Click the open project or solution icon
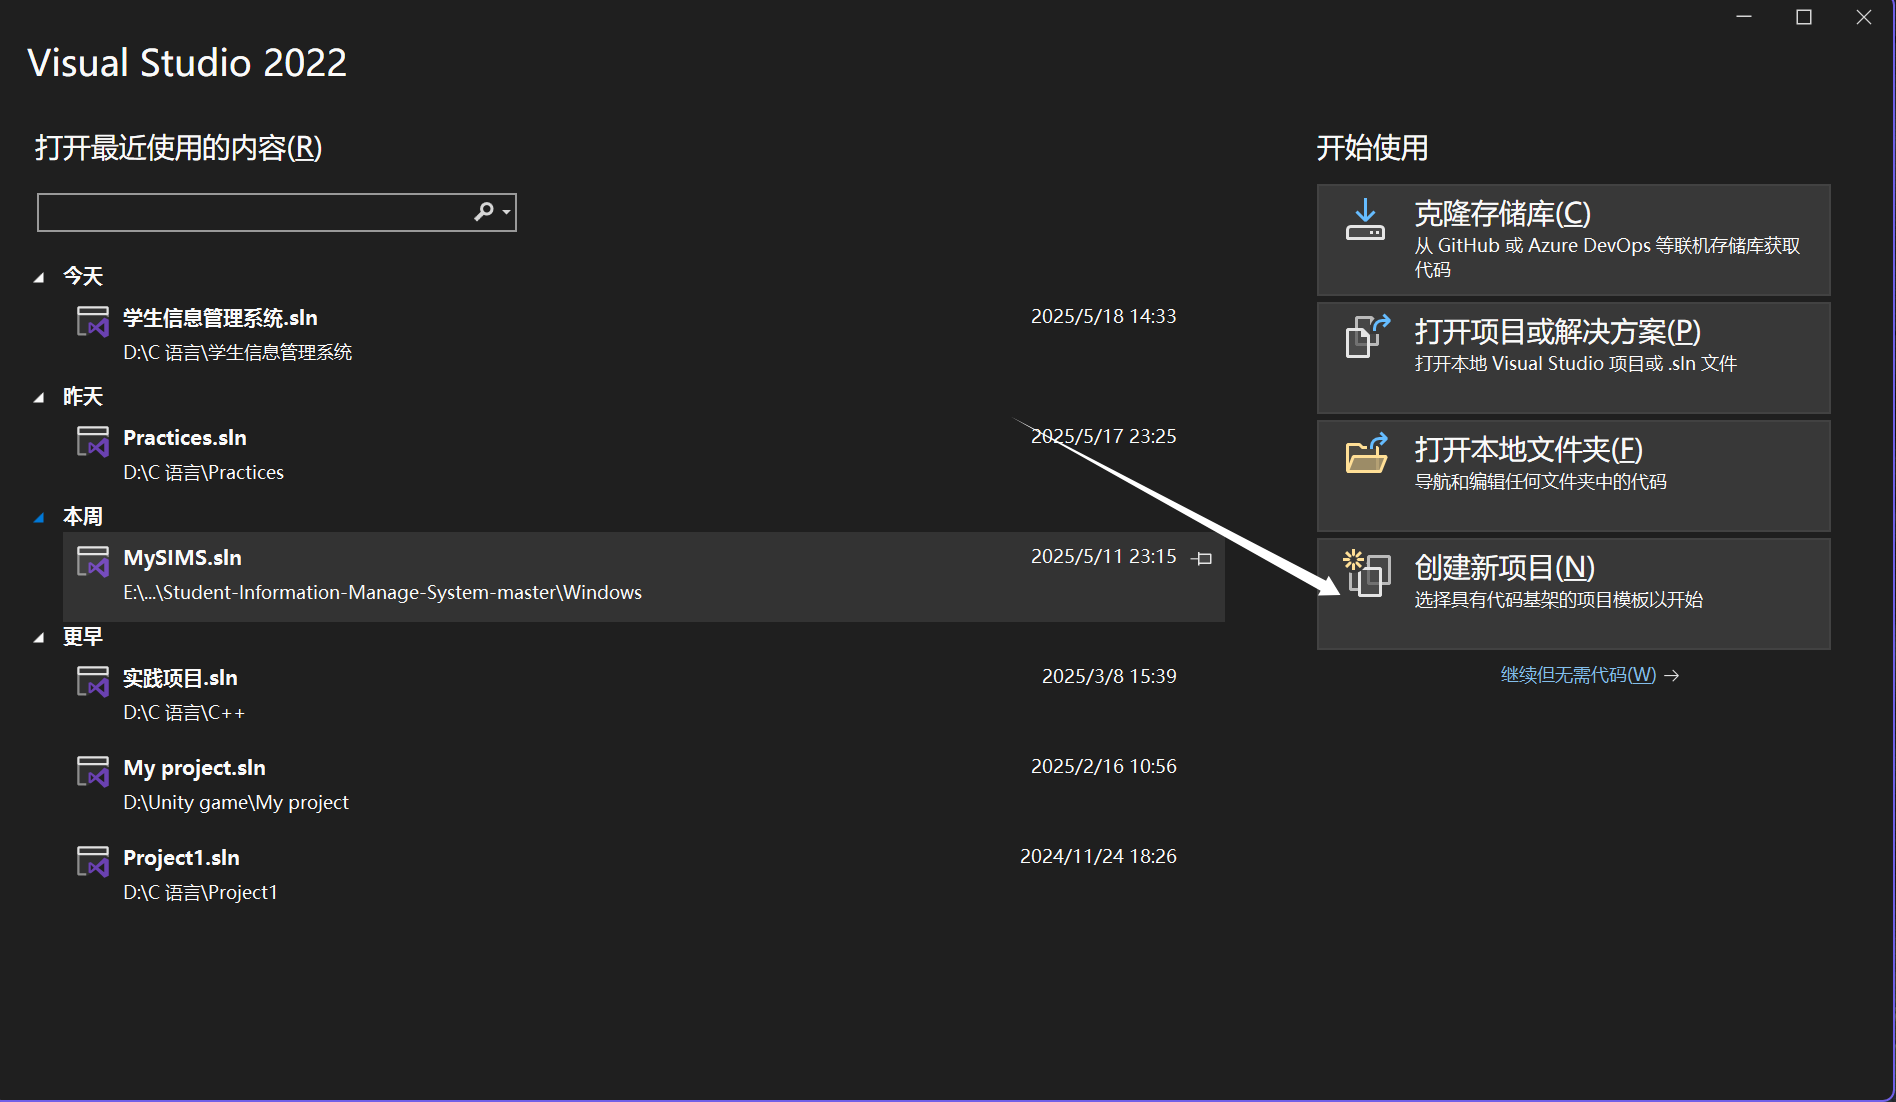Viewport: 1896px width, 1102px height. 1367,336
